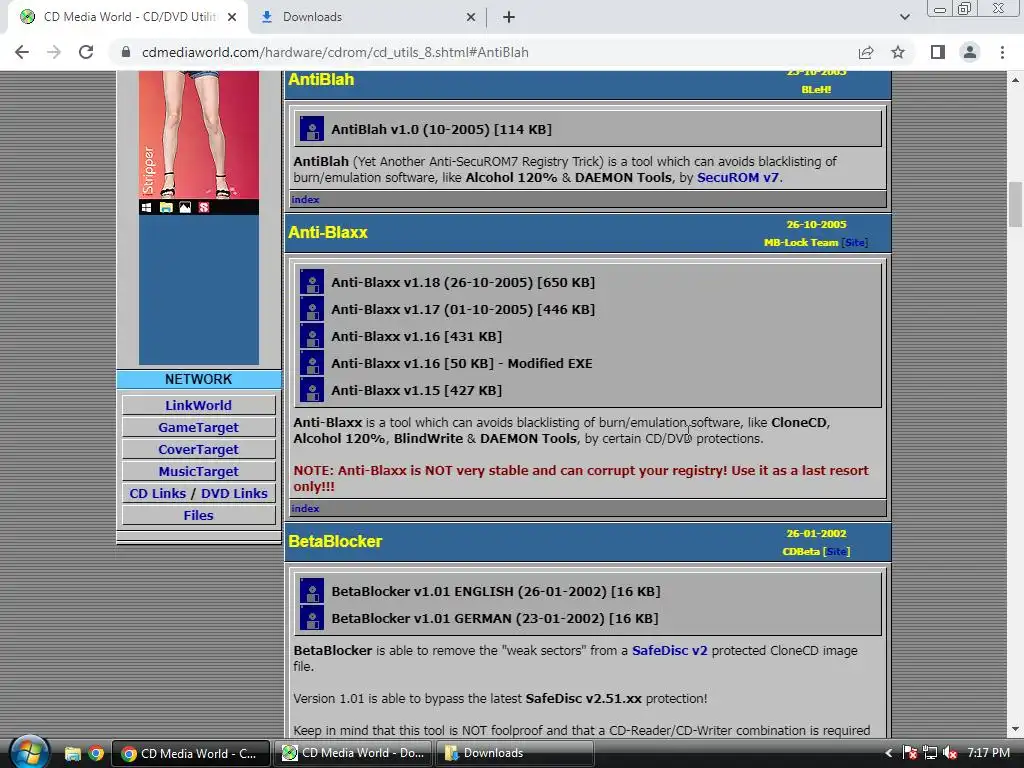Open the Windows Start orb
The height and width of the screenshot is (768, 1024).
click(x=29, y=753)
